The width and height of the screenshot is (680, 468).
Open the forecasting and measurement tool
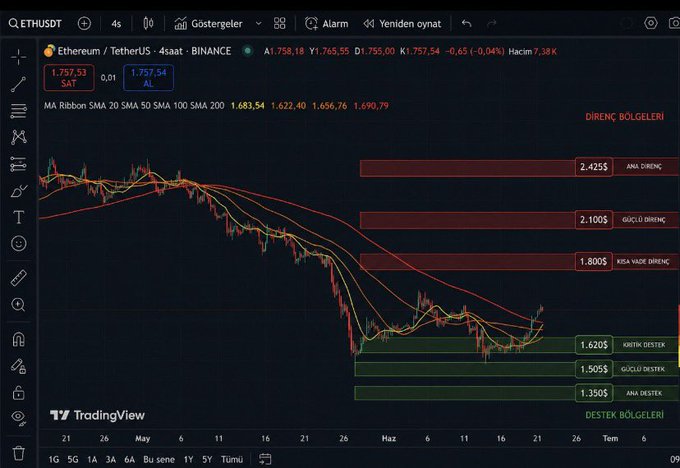[x=19, y=164]
